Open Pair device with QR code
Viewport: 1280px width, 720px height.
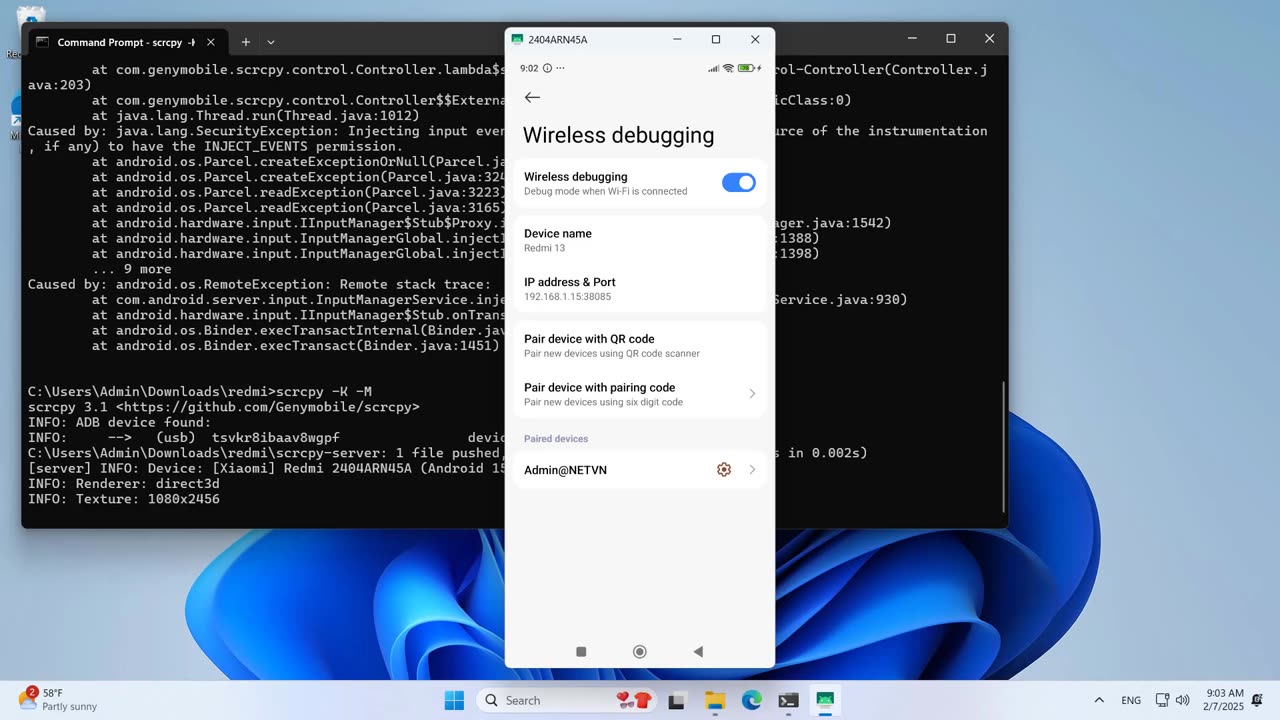[x=640, y=345]
